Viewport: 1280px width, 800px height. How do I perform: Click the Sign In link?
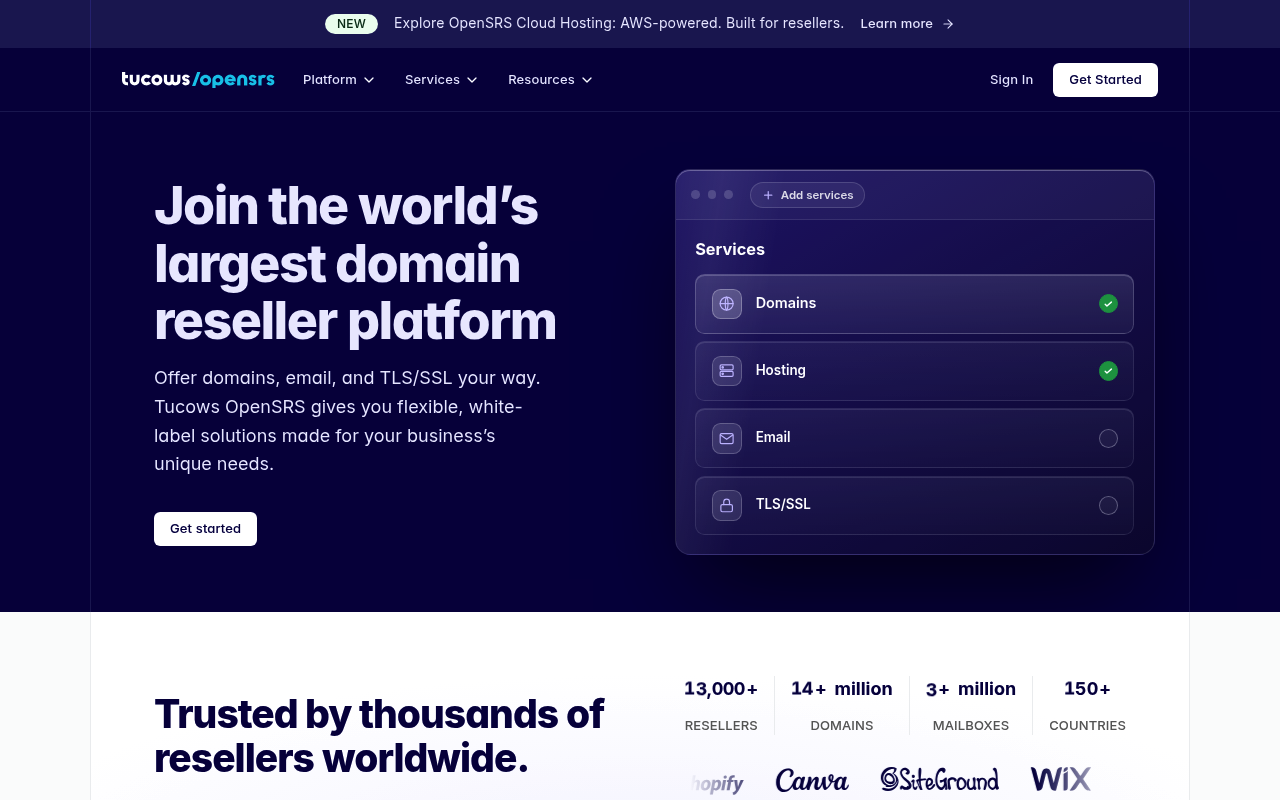[1011, 80]
